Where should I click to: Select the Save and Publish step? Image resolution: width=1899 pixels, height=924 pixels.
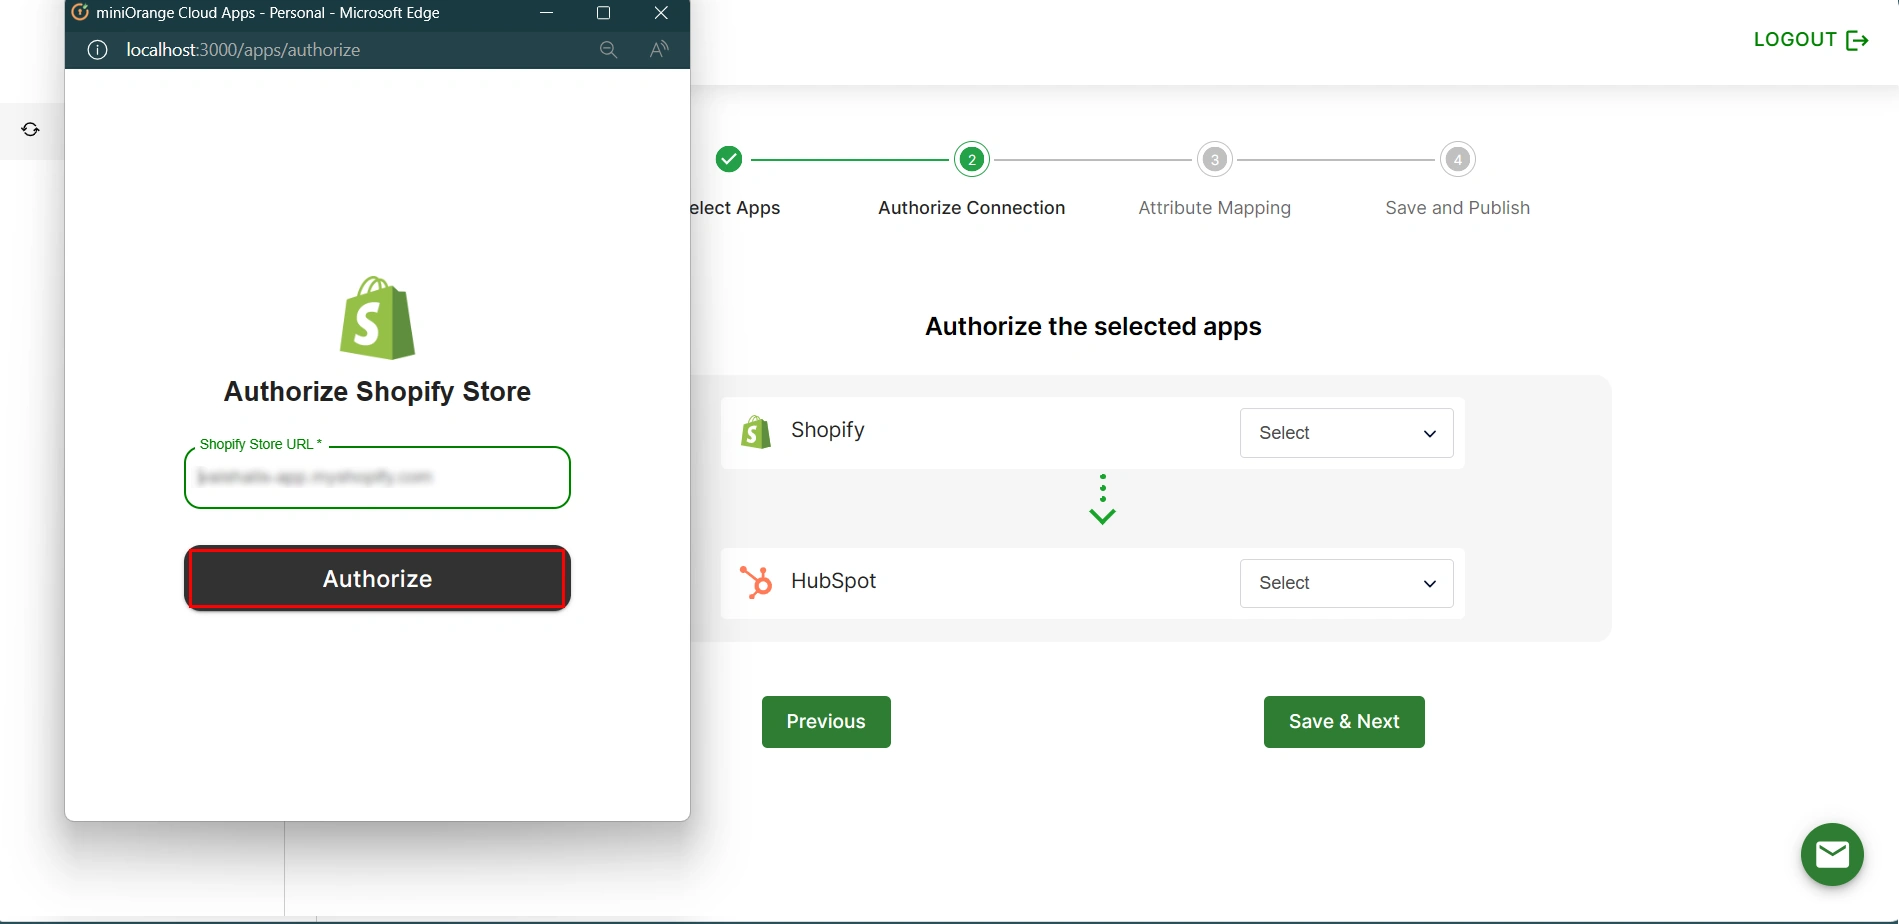[x=1457, y=159]
